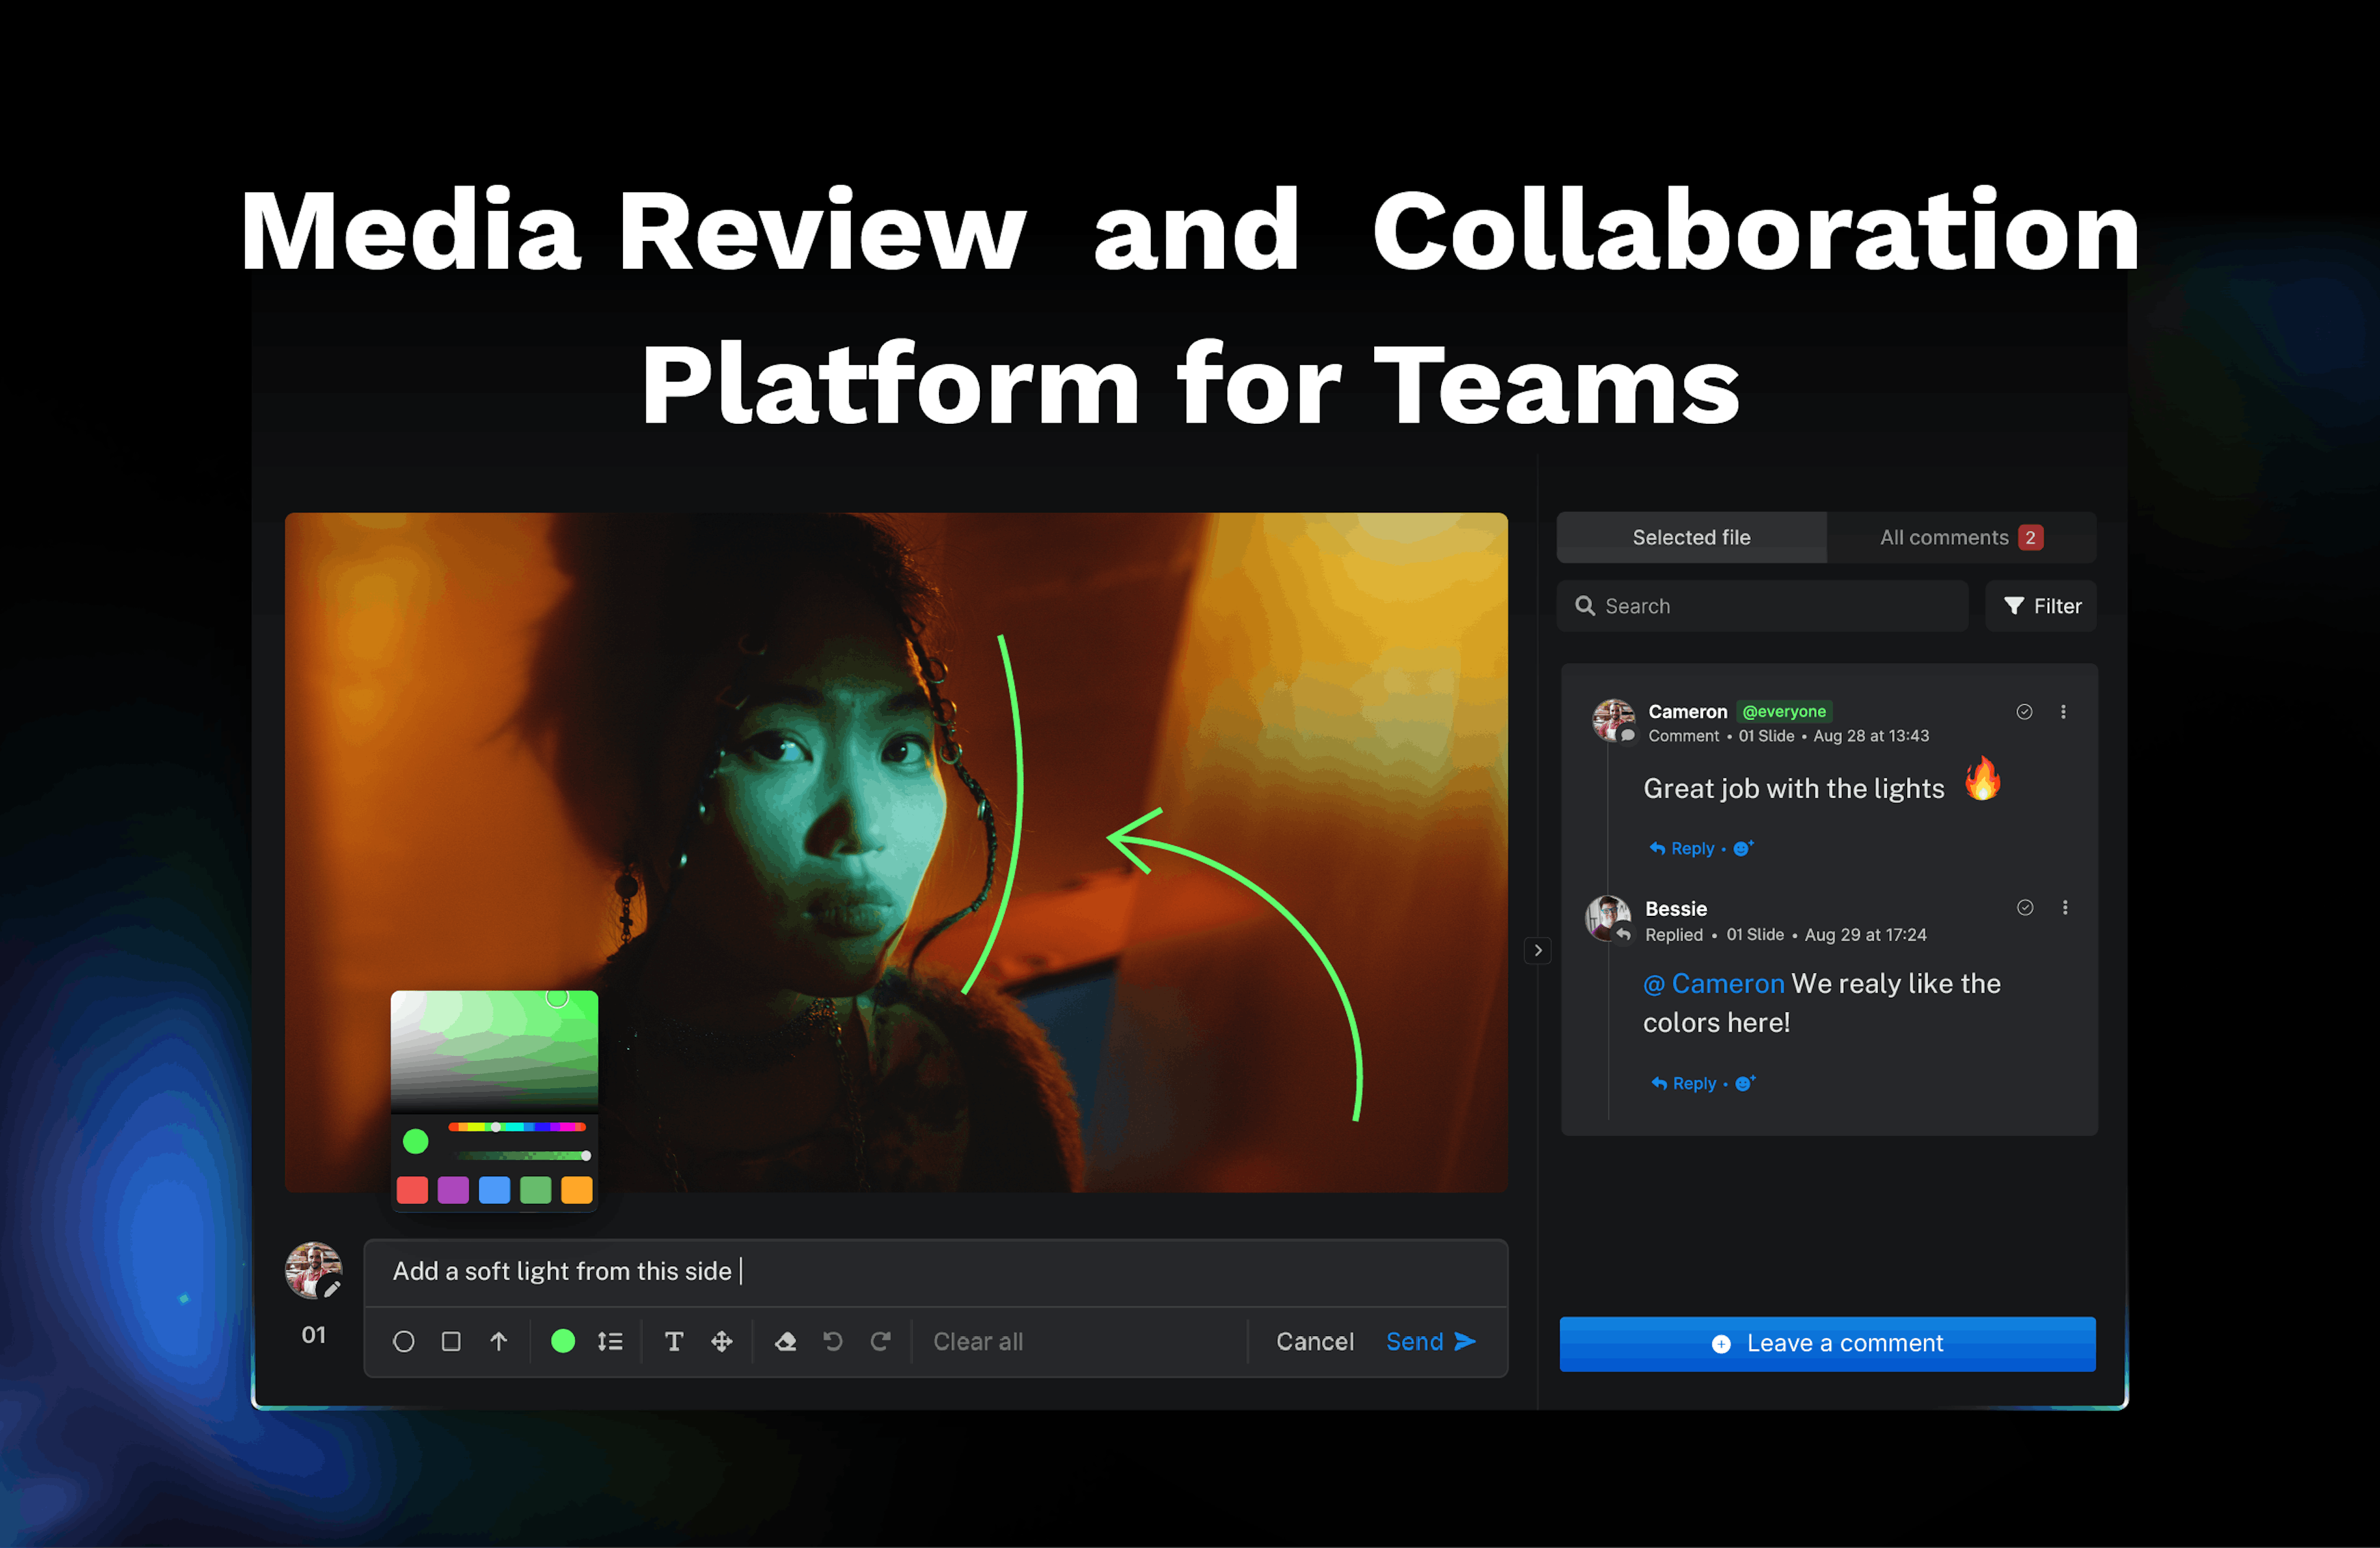
Task: Mark Bessie's reply as resolved
Action: tap(2026, 908)
